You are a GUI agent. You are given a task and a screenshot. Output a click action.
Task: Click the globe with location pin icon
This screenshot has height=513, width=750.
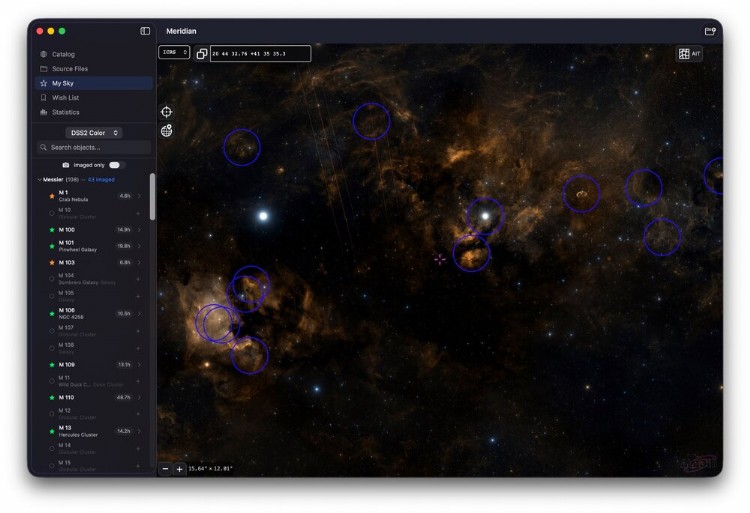pyautogui.click(x=166, y=131)
